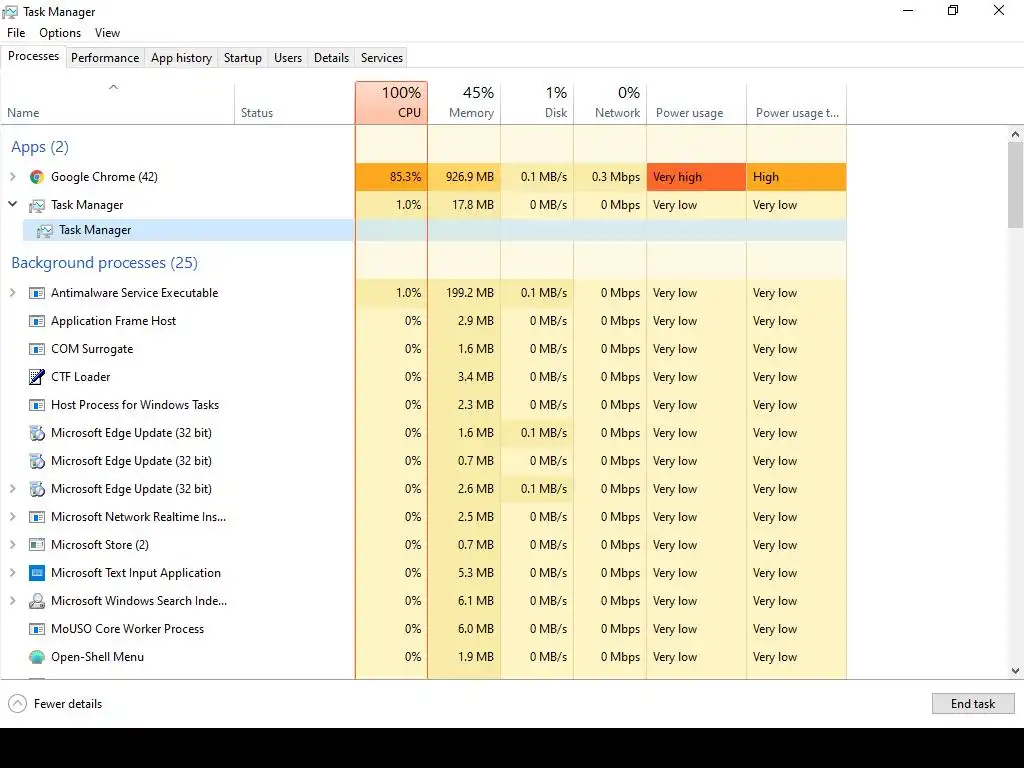This screenshot has height=768, width=1024.
Task: Open the Options menu
Action: 60,33
